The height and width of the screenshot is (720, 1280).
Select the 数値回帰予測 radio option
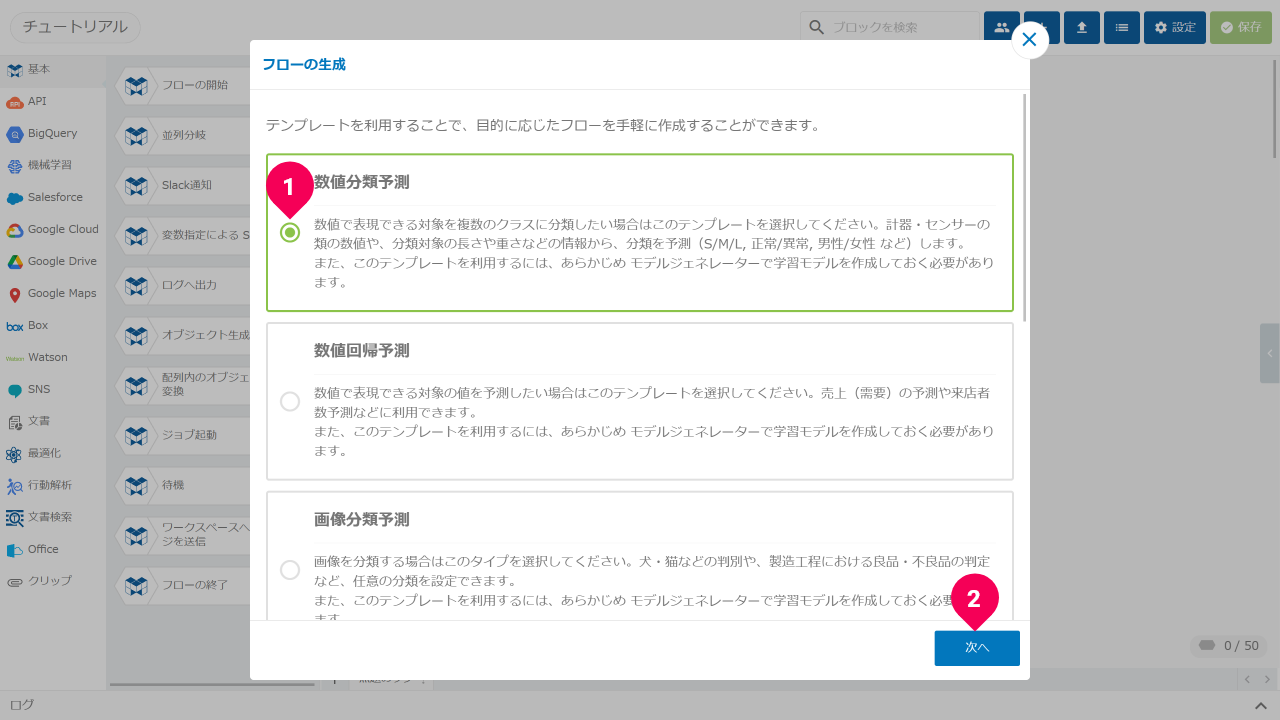[x=290, y=401]
